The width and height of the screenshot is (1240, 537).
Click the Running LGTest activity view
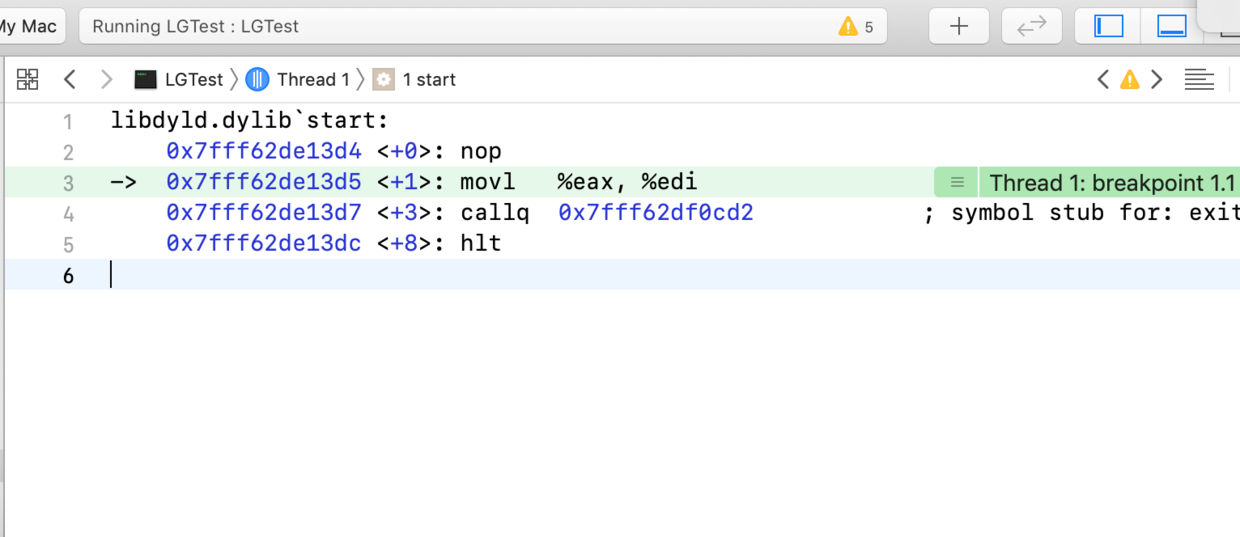point(483,26)
